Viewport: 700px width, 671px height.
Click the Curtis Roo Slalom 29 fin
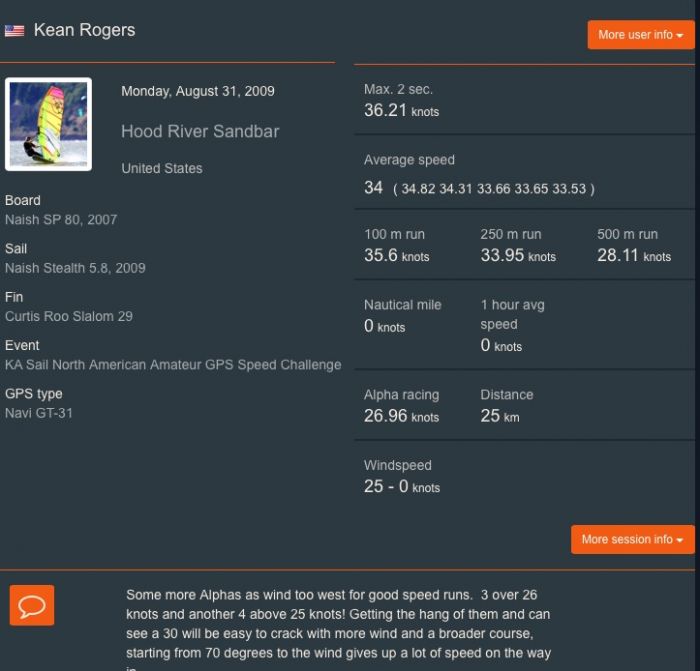pyautogui.click(x=69, y=316)
